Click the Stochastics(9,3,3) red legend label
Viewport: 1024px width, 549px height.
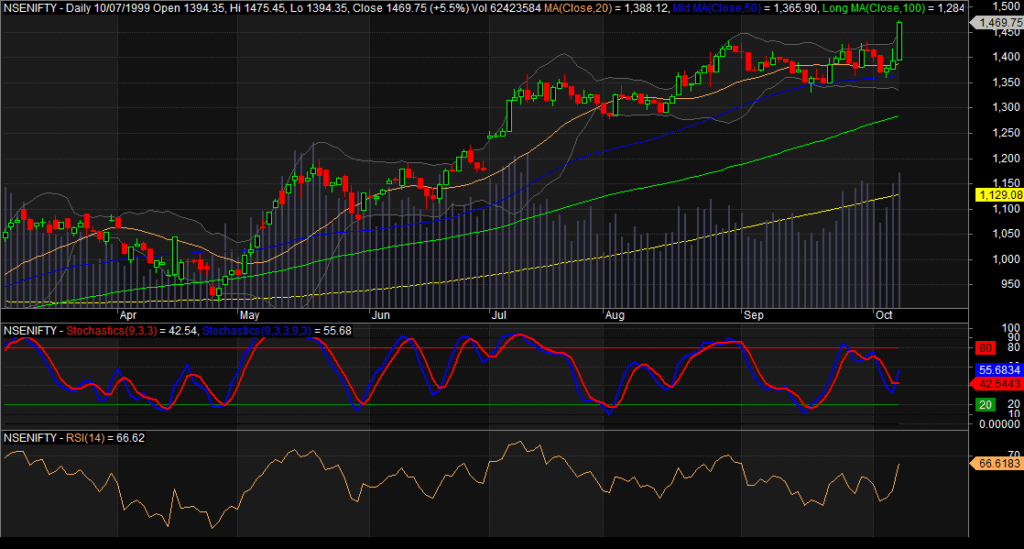point(112,331)
